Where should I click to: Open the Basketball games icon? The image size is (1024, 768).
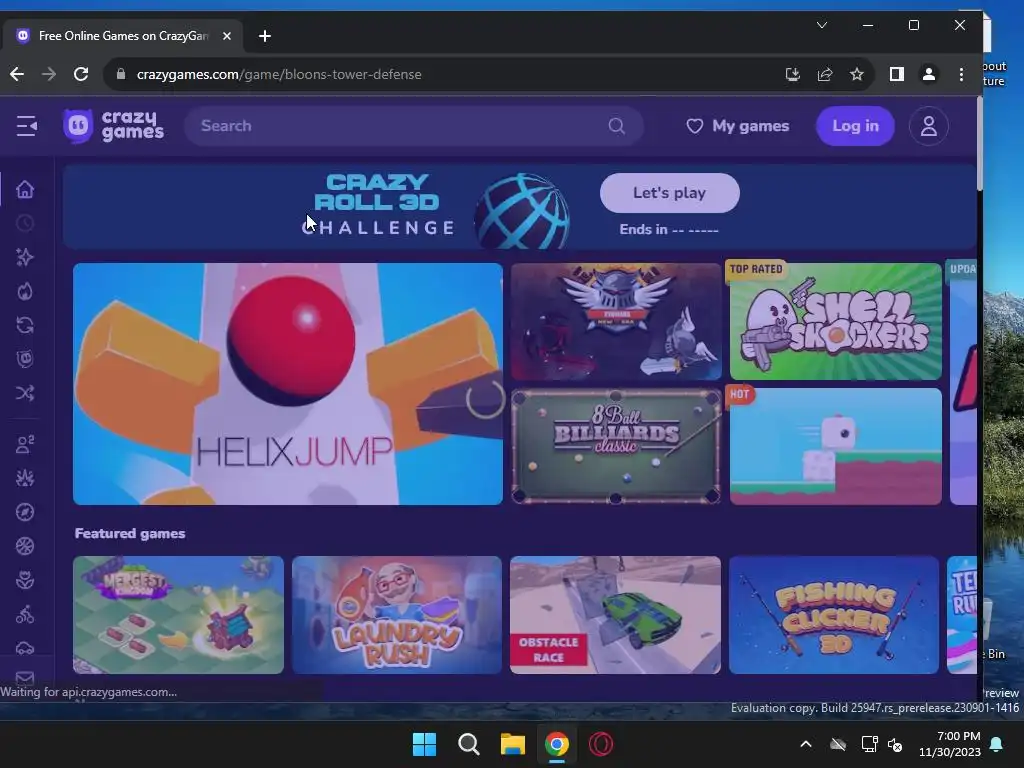25,546
